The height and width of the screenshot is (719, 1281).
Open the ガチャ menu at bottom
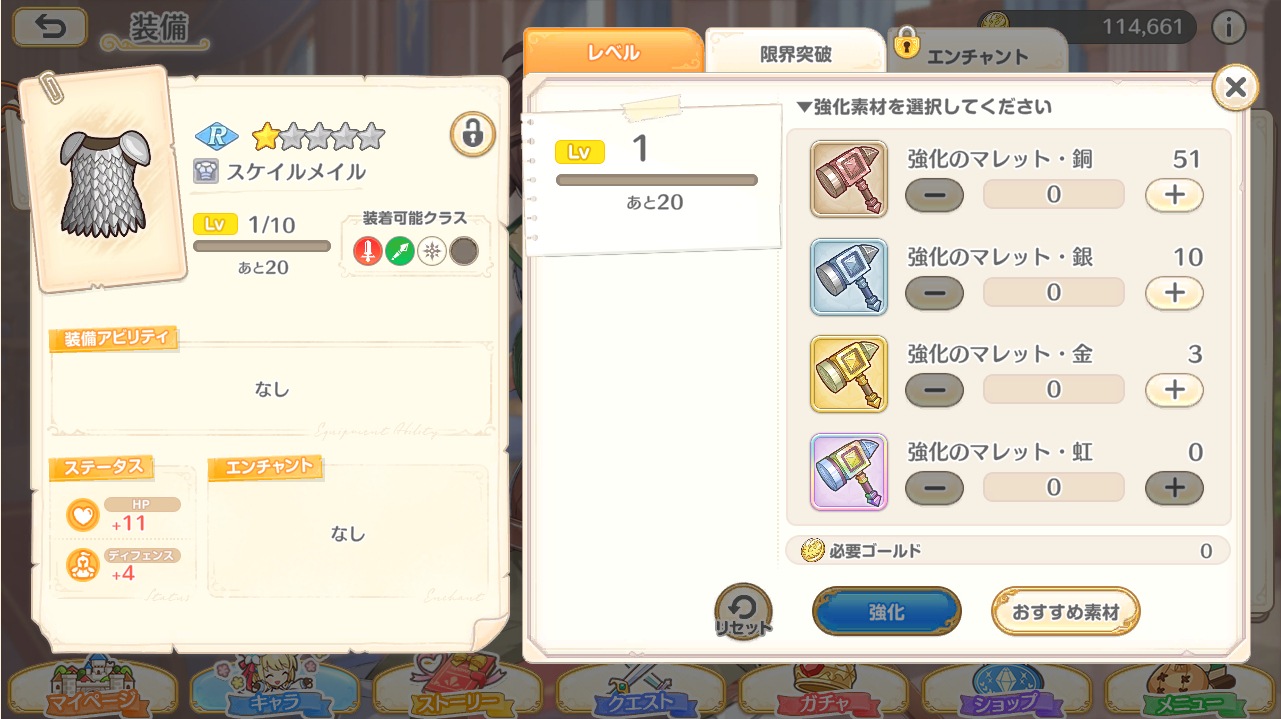(x=823, y=691)
